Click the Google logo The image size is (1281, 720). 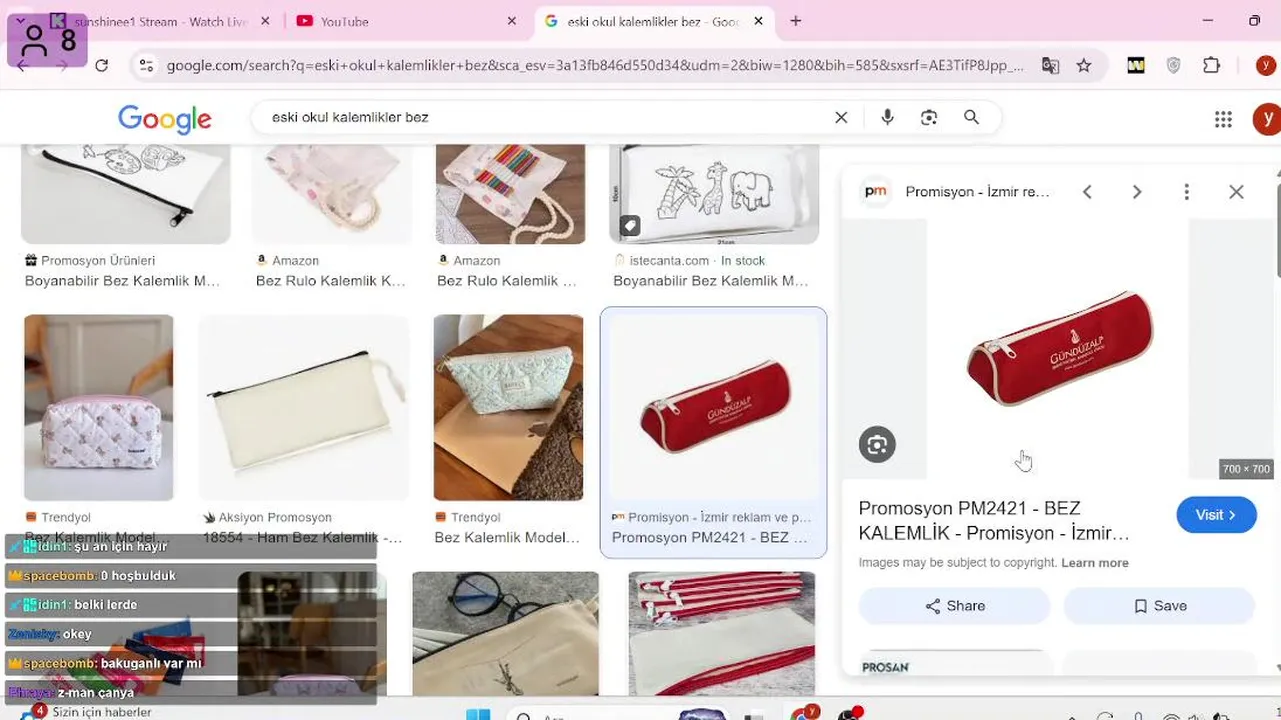(165, 119)
